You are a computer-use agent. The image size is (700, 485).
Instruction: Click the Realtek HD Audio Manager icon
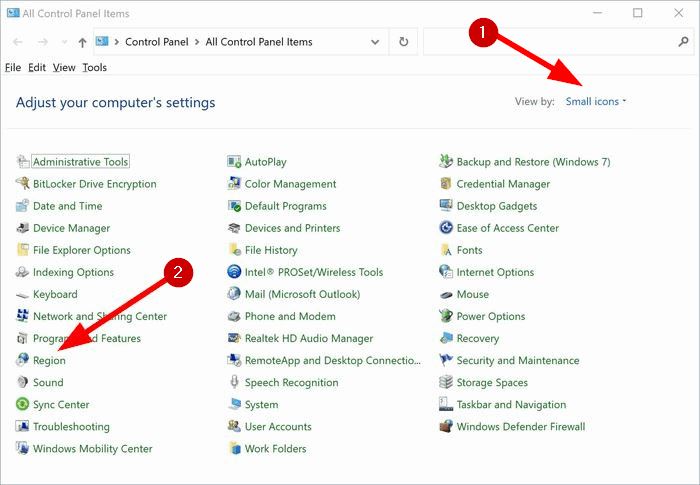click(x=234, y=339)
